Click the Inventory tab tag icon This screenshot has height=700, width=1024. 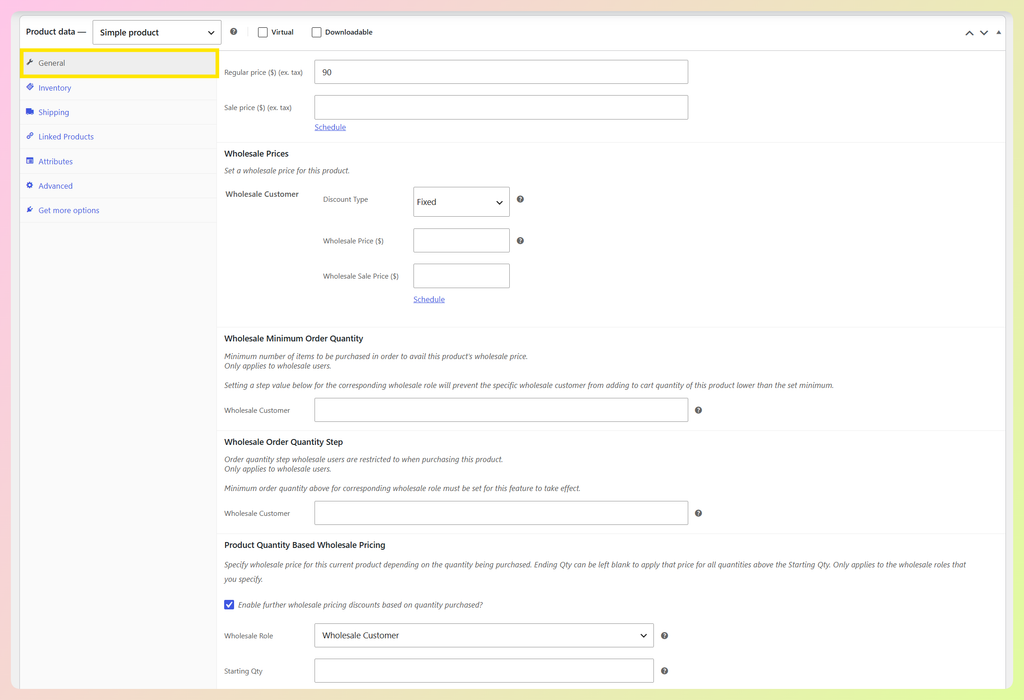coord(30,87)
